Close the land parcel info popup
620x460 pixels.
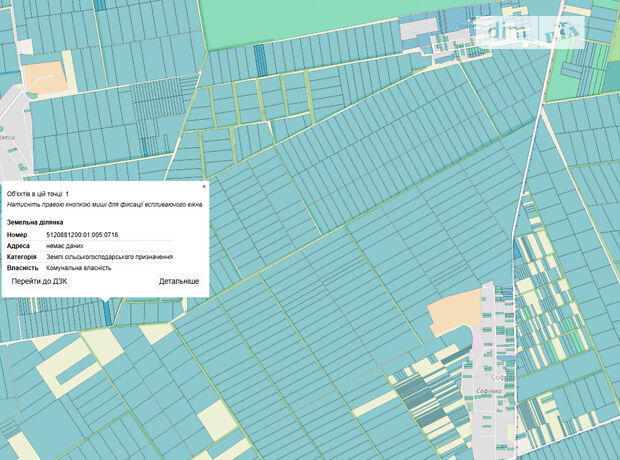click(204, 186)
